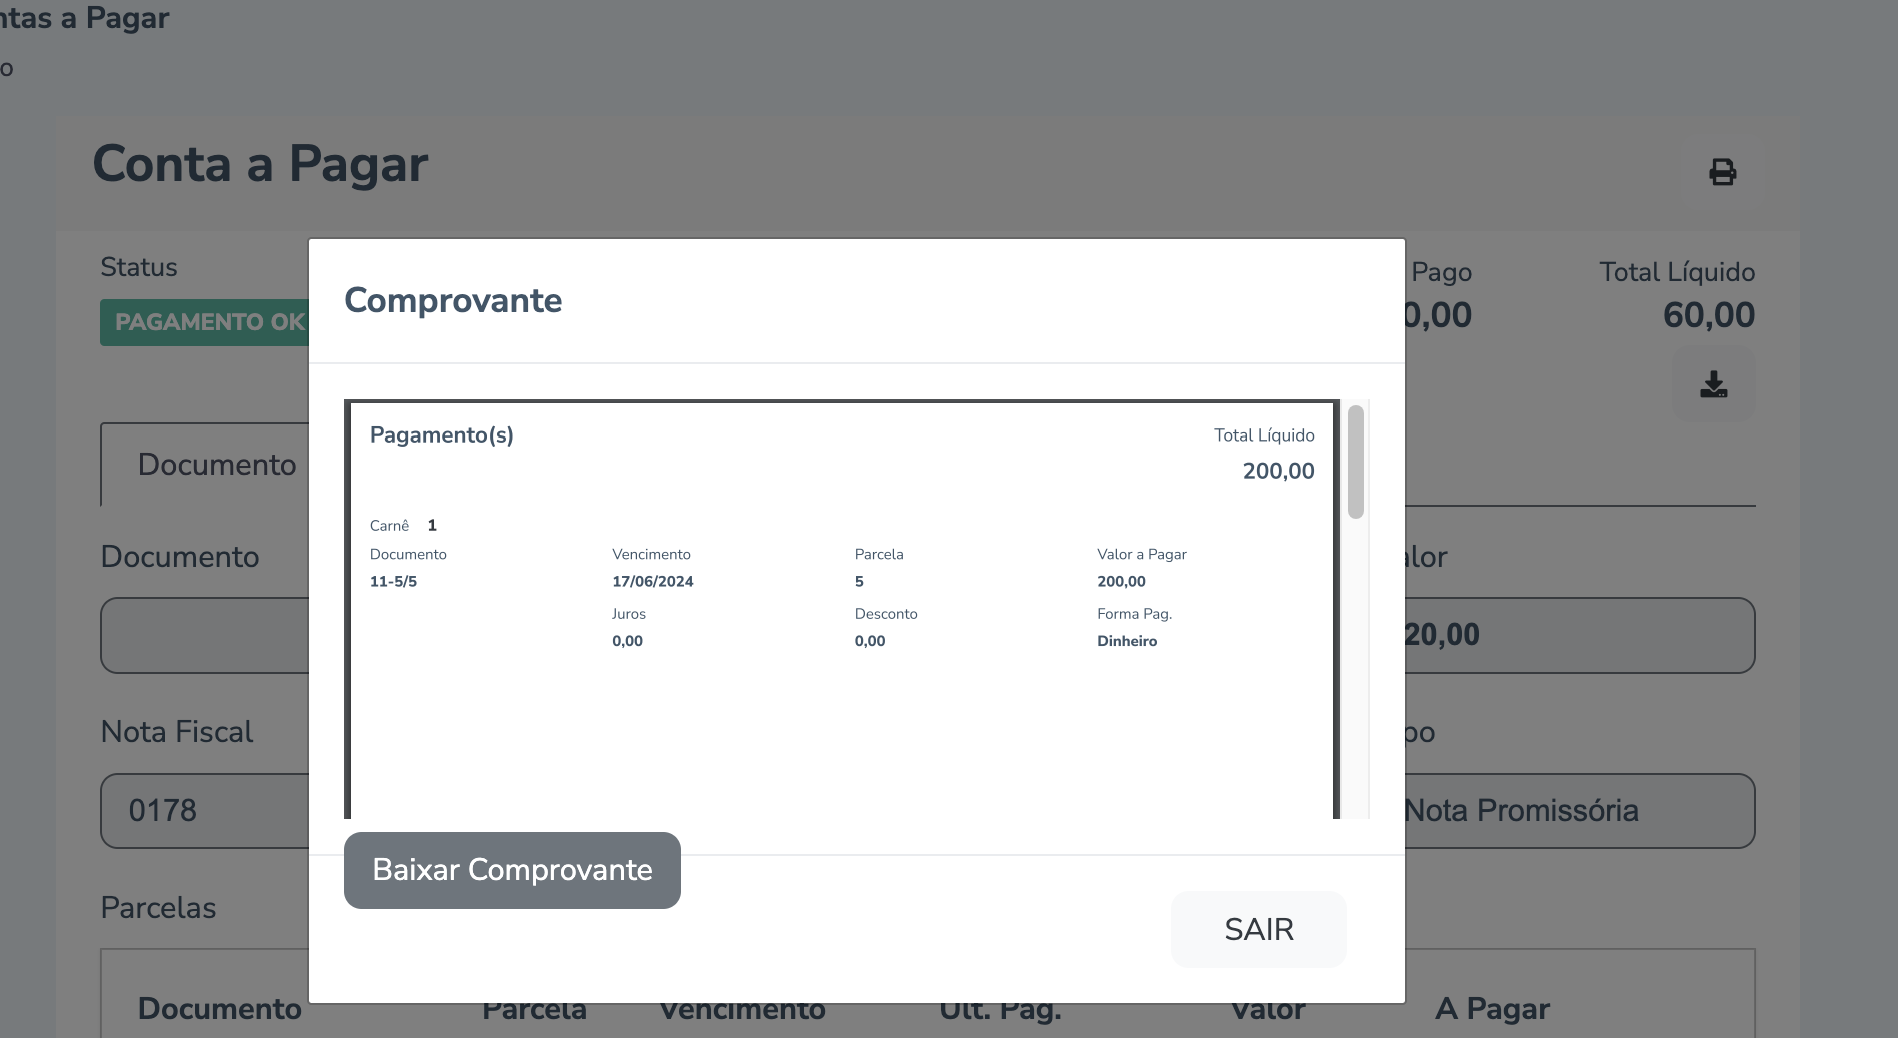Click the 17/06/2024 due date value
1898x1038 pixels.
click(652, 581)
